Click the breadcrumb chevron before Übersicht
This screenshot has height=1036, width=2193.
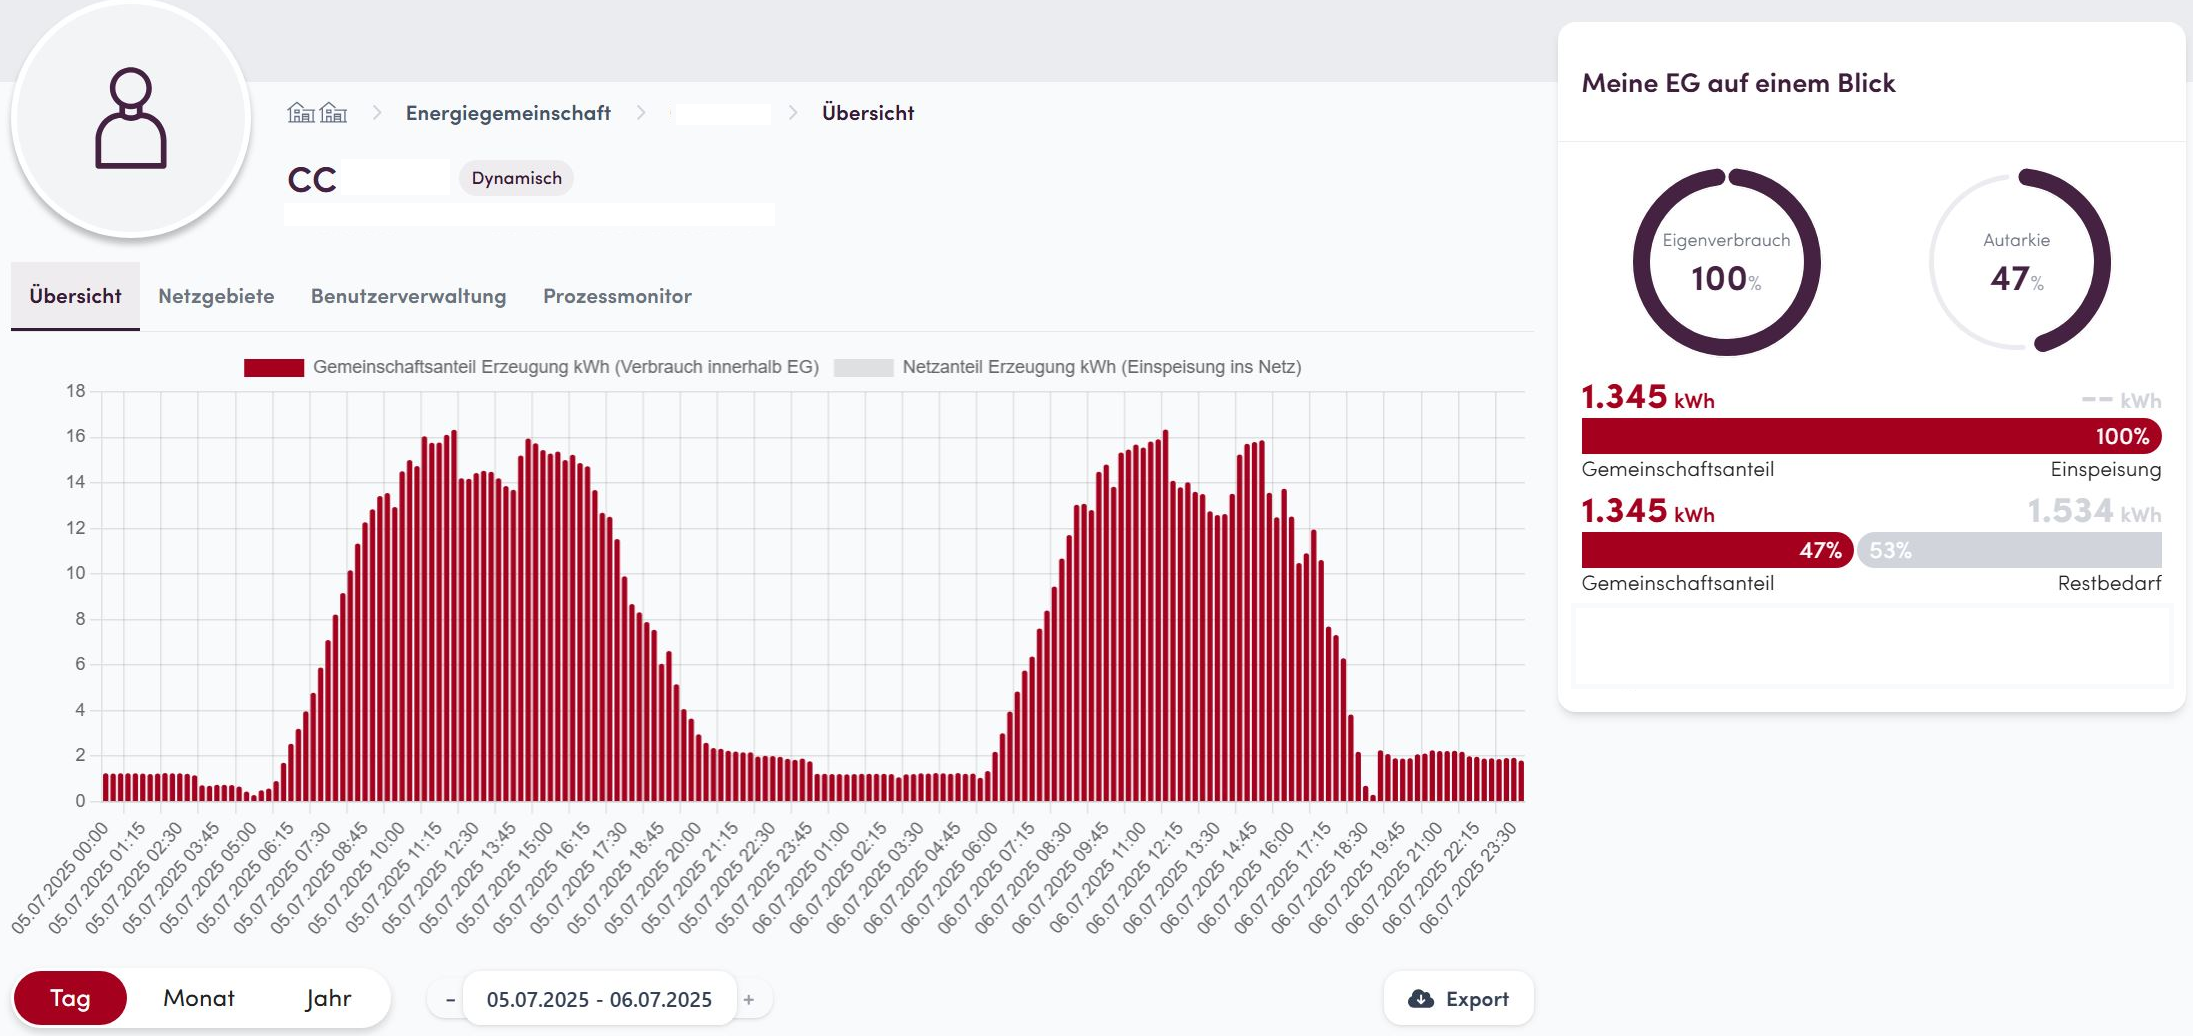793,113
